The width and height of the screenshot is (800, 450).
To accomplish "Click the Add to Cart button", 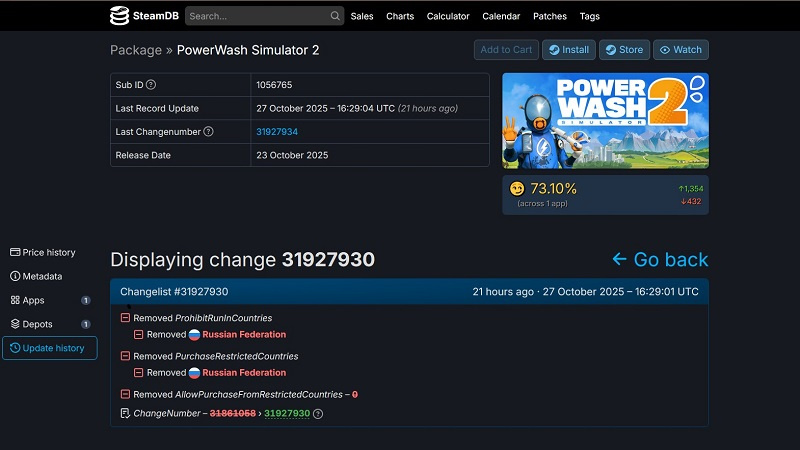I will (x=506, y=49).
